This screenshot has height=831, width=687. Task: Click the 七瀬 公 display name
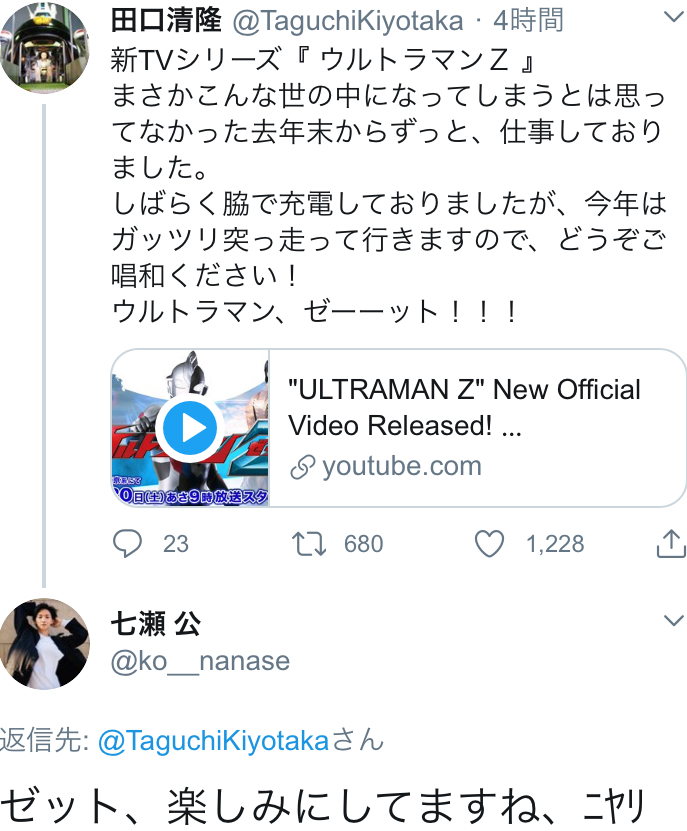click(x=156, y=624)
